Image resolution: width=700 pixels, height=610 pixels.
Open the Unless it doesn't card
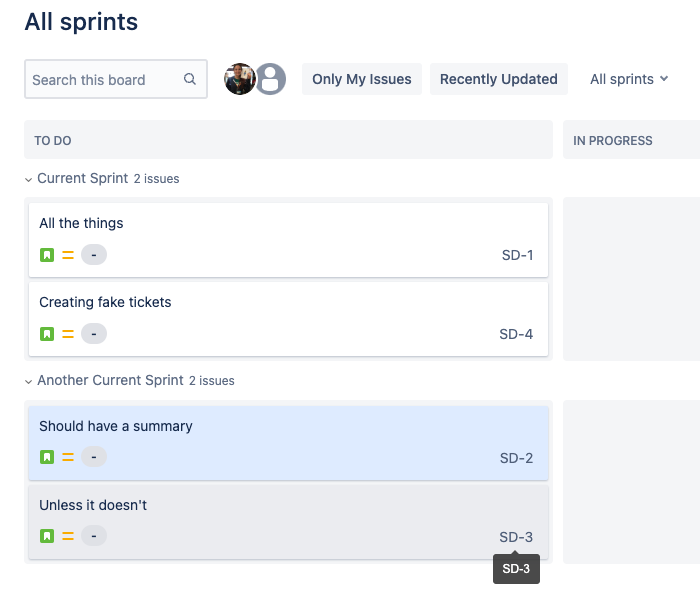(93, 505)
